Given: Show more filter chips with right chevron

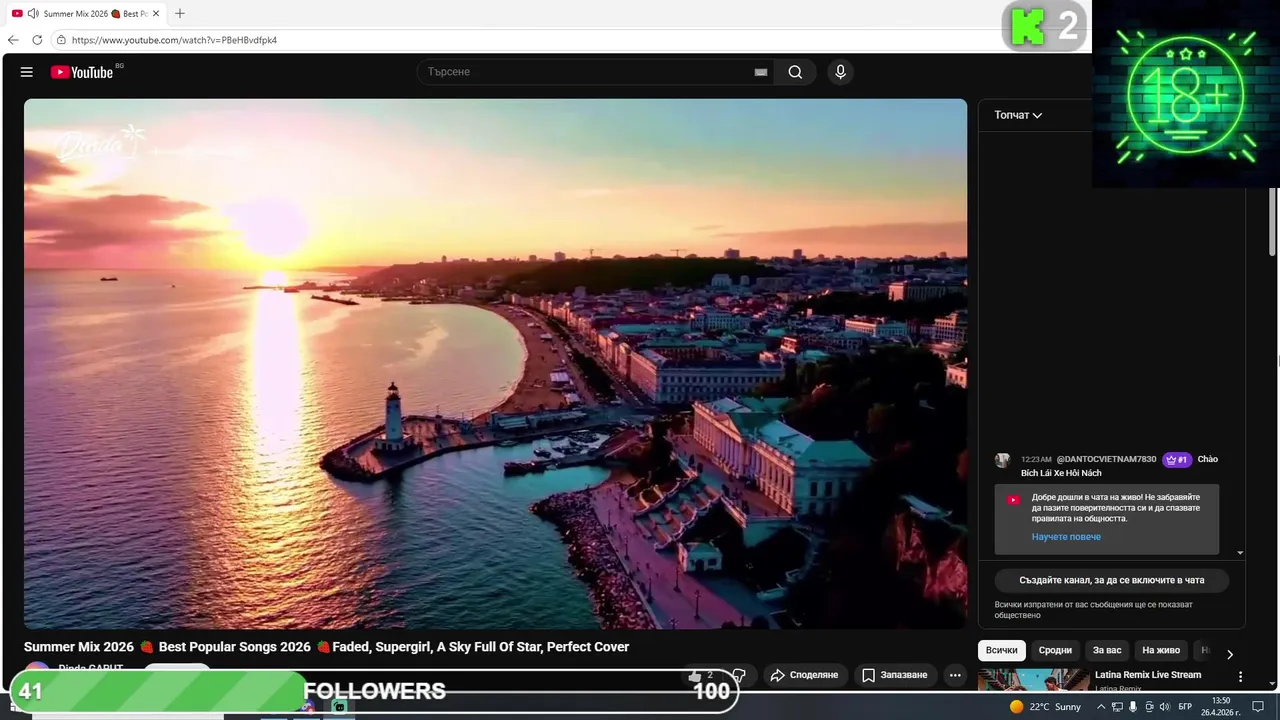Looking at the screenshot, I should 1229,654.
